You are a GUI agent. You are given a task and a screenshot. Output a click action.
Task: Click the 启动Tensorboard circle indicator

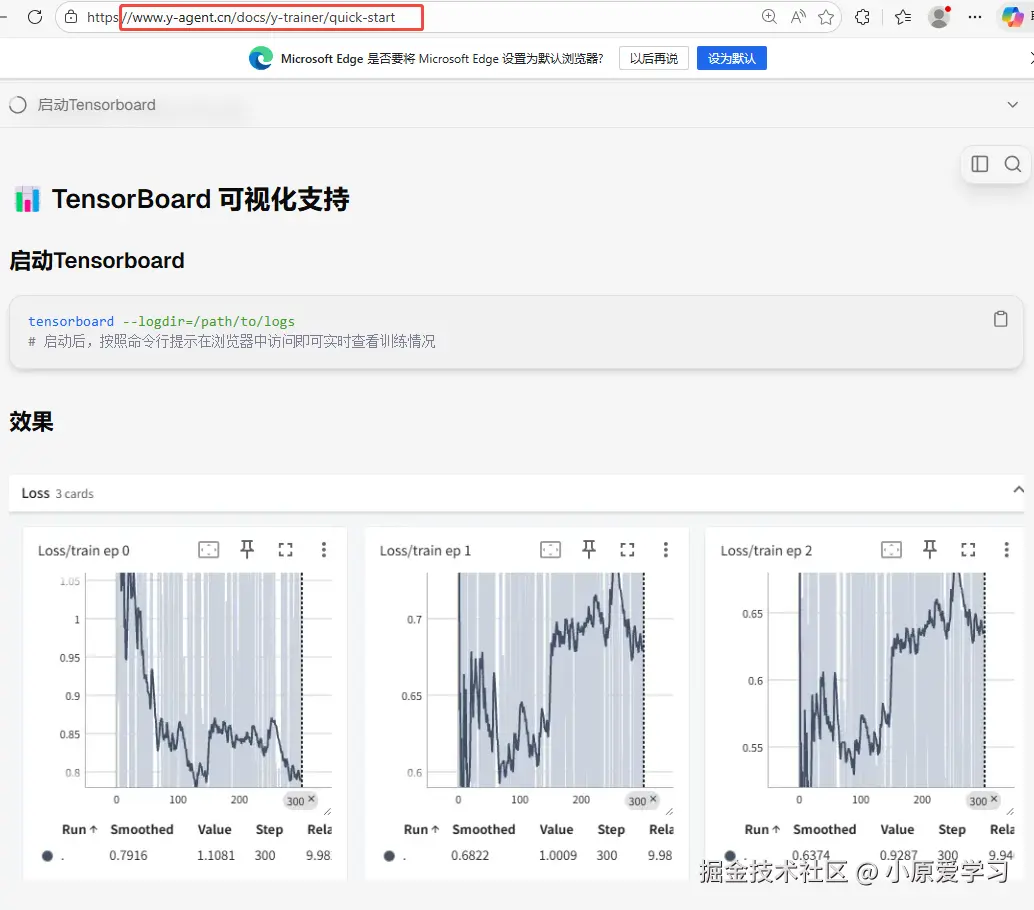click(x=18, y=105)
